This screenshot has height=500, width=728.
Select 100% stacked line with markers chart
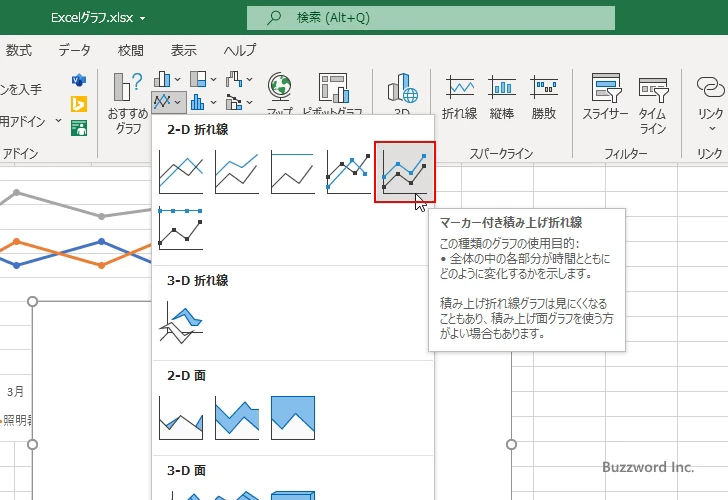pyautogui.click(x=180, y=228)
